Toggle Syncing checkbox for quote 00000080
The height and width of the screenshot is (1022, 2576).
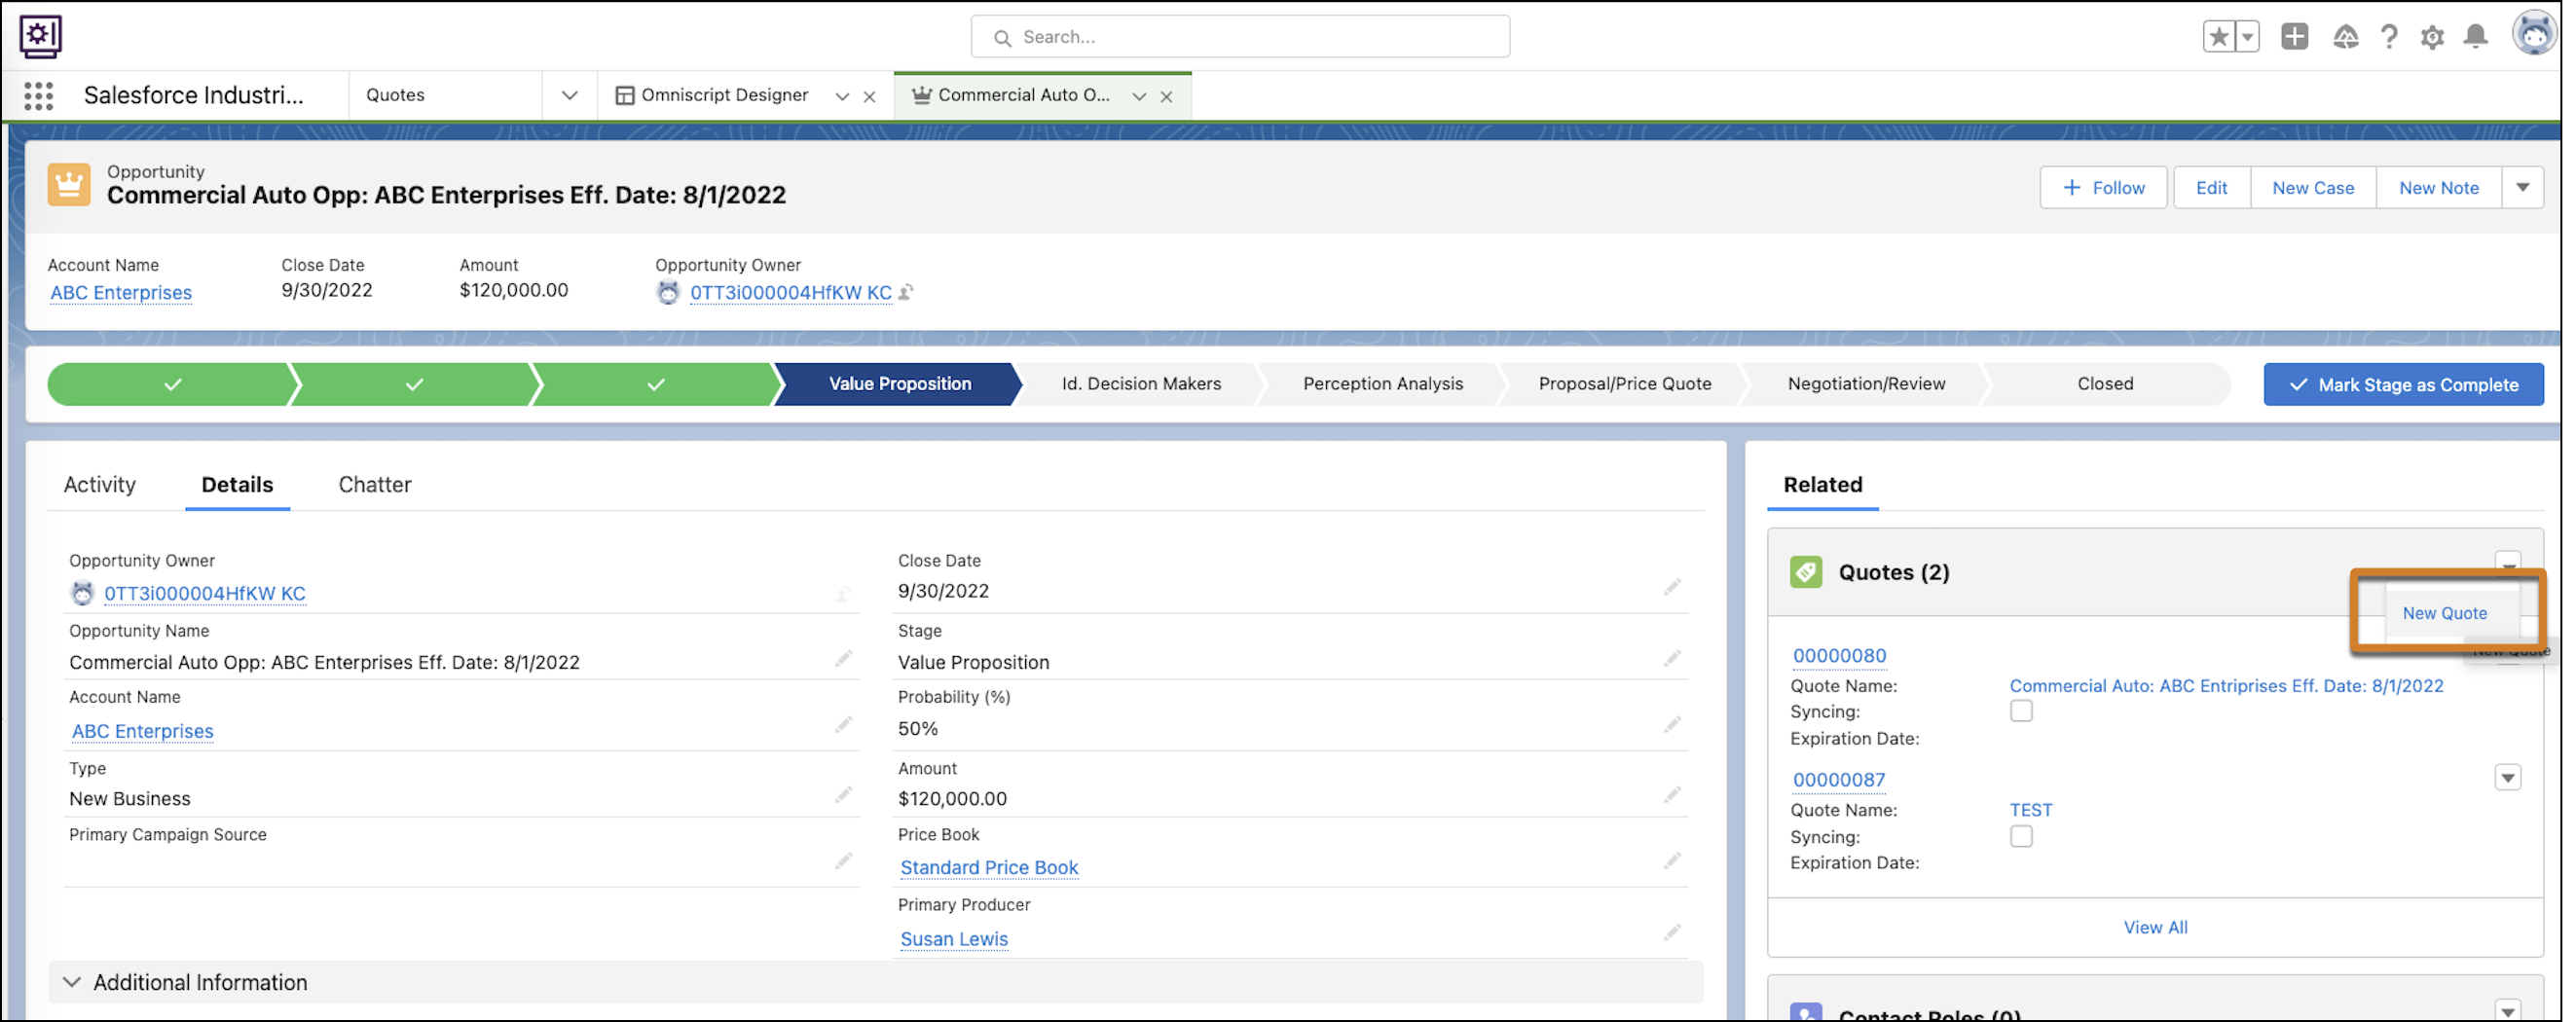[x=2021, y=711]
